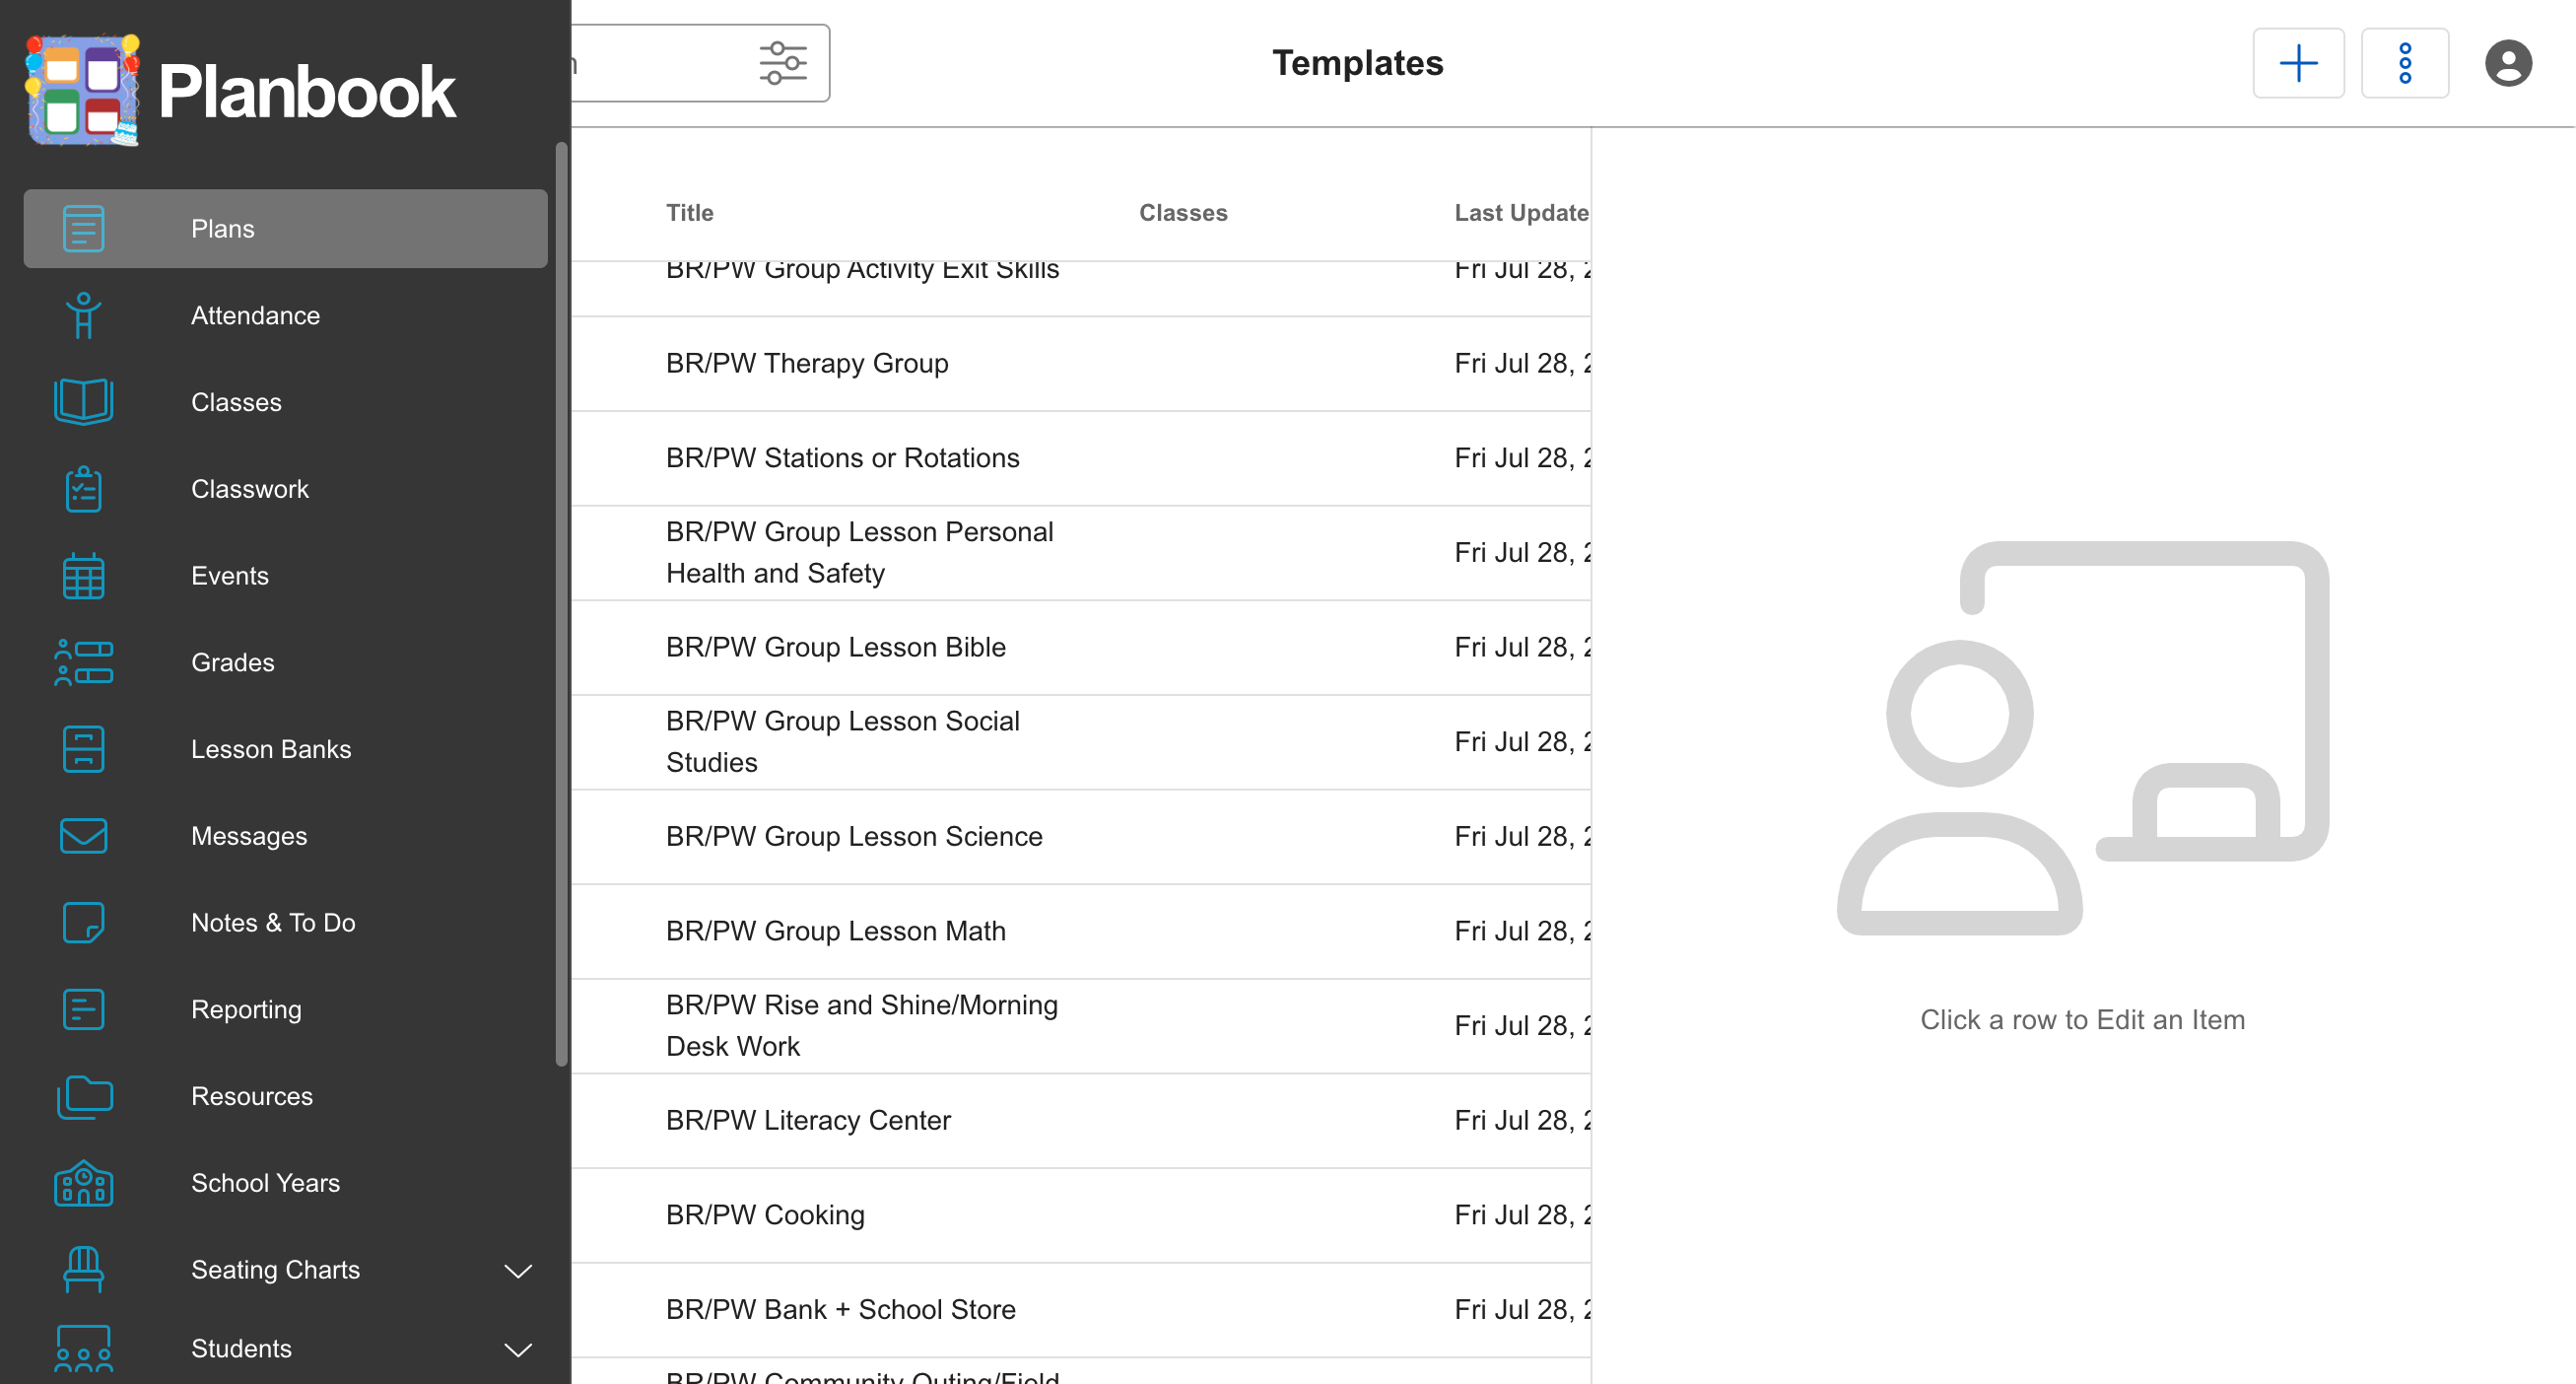Select BR/PW Literacy Center row

(x=1081, y=1120)
